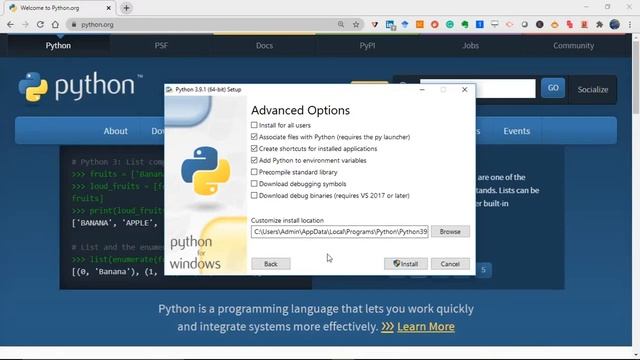The height and width of the screenshot is (360, 640).
Task: Uncheck Add Python to environment variables
Action: click(254, 160)
